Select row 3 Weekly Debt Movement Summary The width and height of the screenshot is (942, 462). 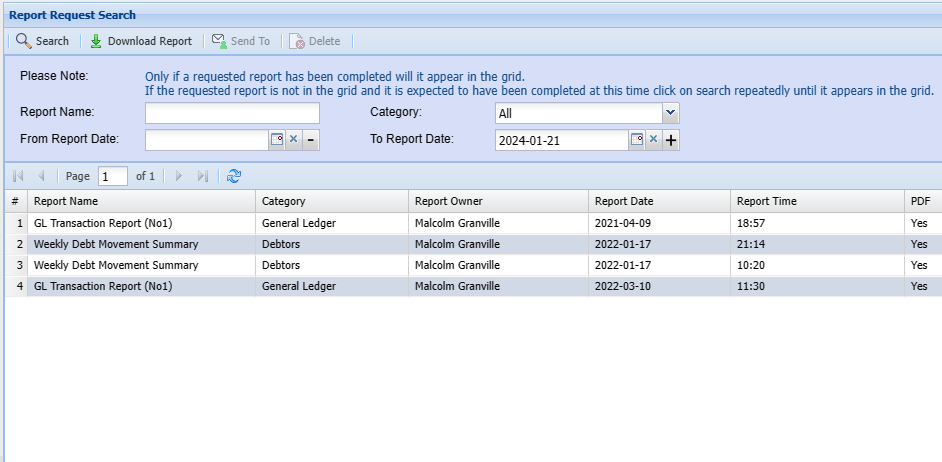[473, 265]
